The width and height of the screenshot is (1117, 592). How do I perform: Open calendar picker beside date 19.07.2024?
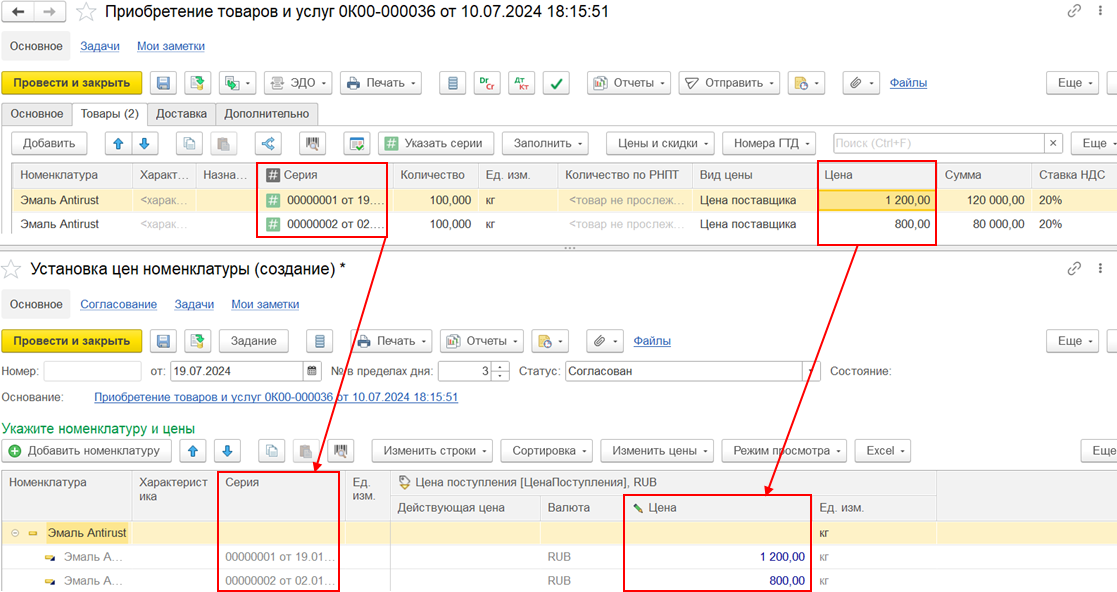(x=313, y=371)
